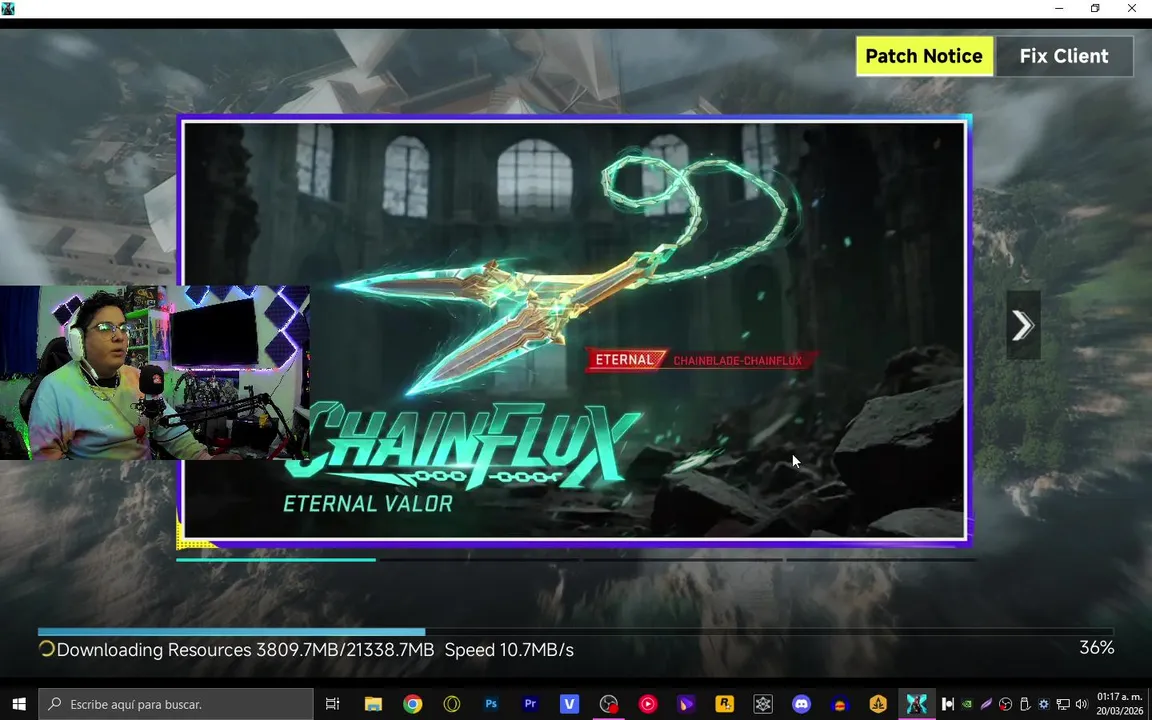Open Task View on the taskbar
This screenshot has height=720, width=1152.
click(332, 704)
